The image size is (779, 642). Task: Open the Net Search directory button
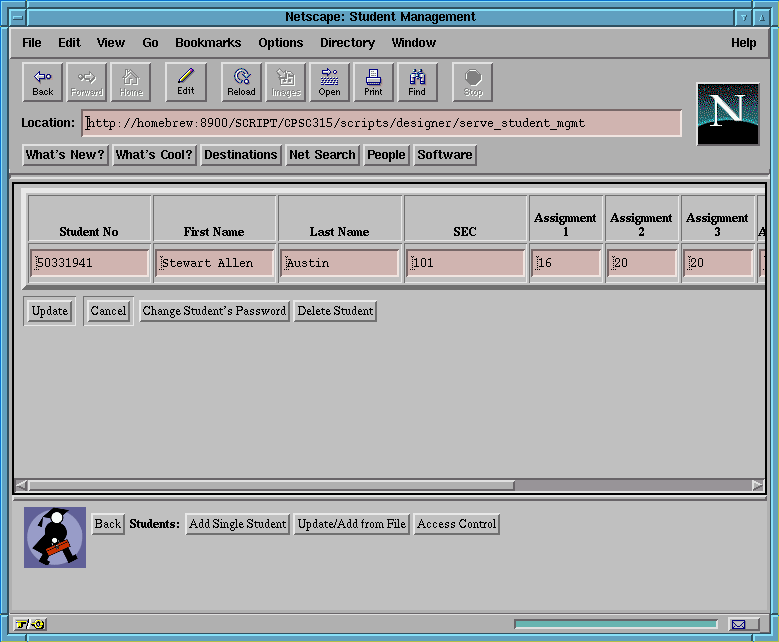321,155
